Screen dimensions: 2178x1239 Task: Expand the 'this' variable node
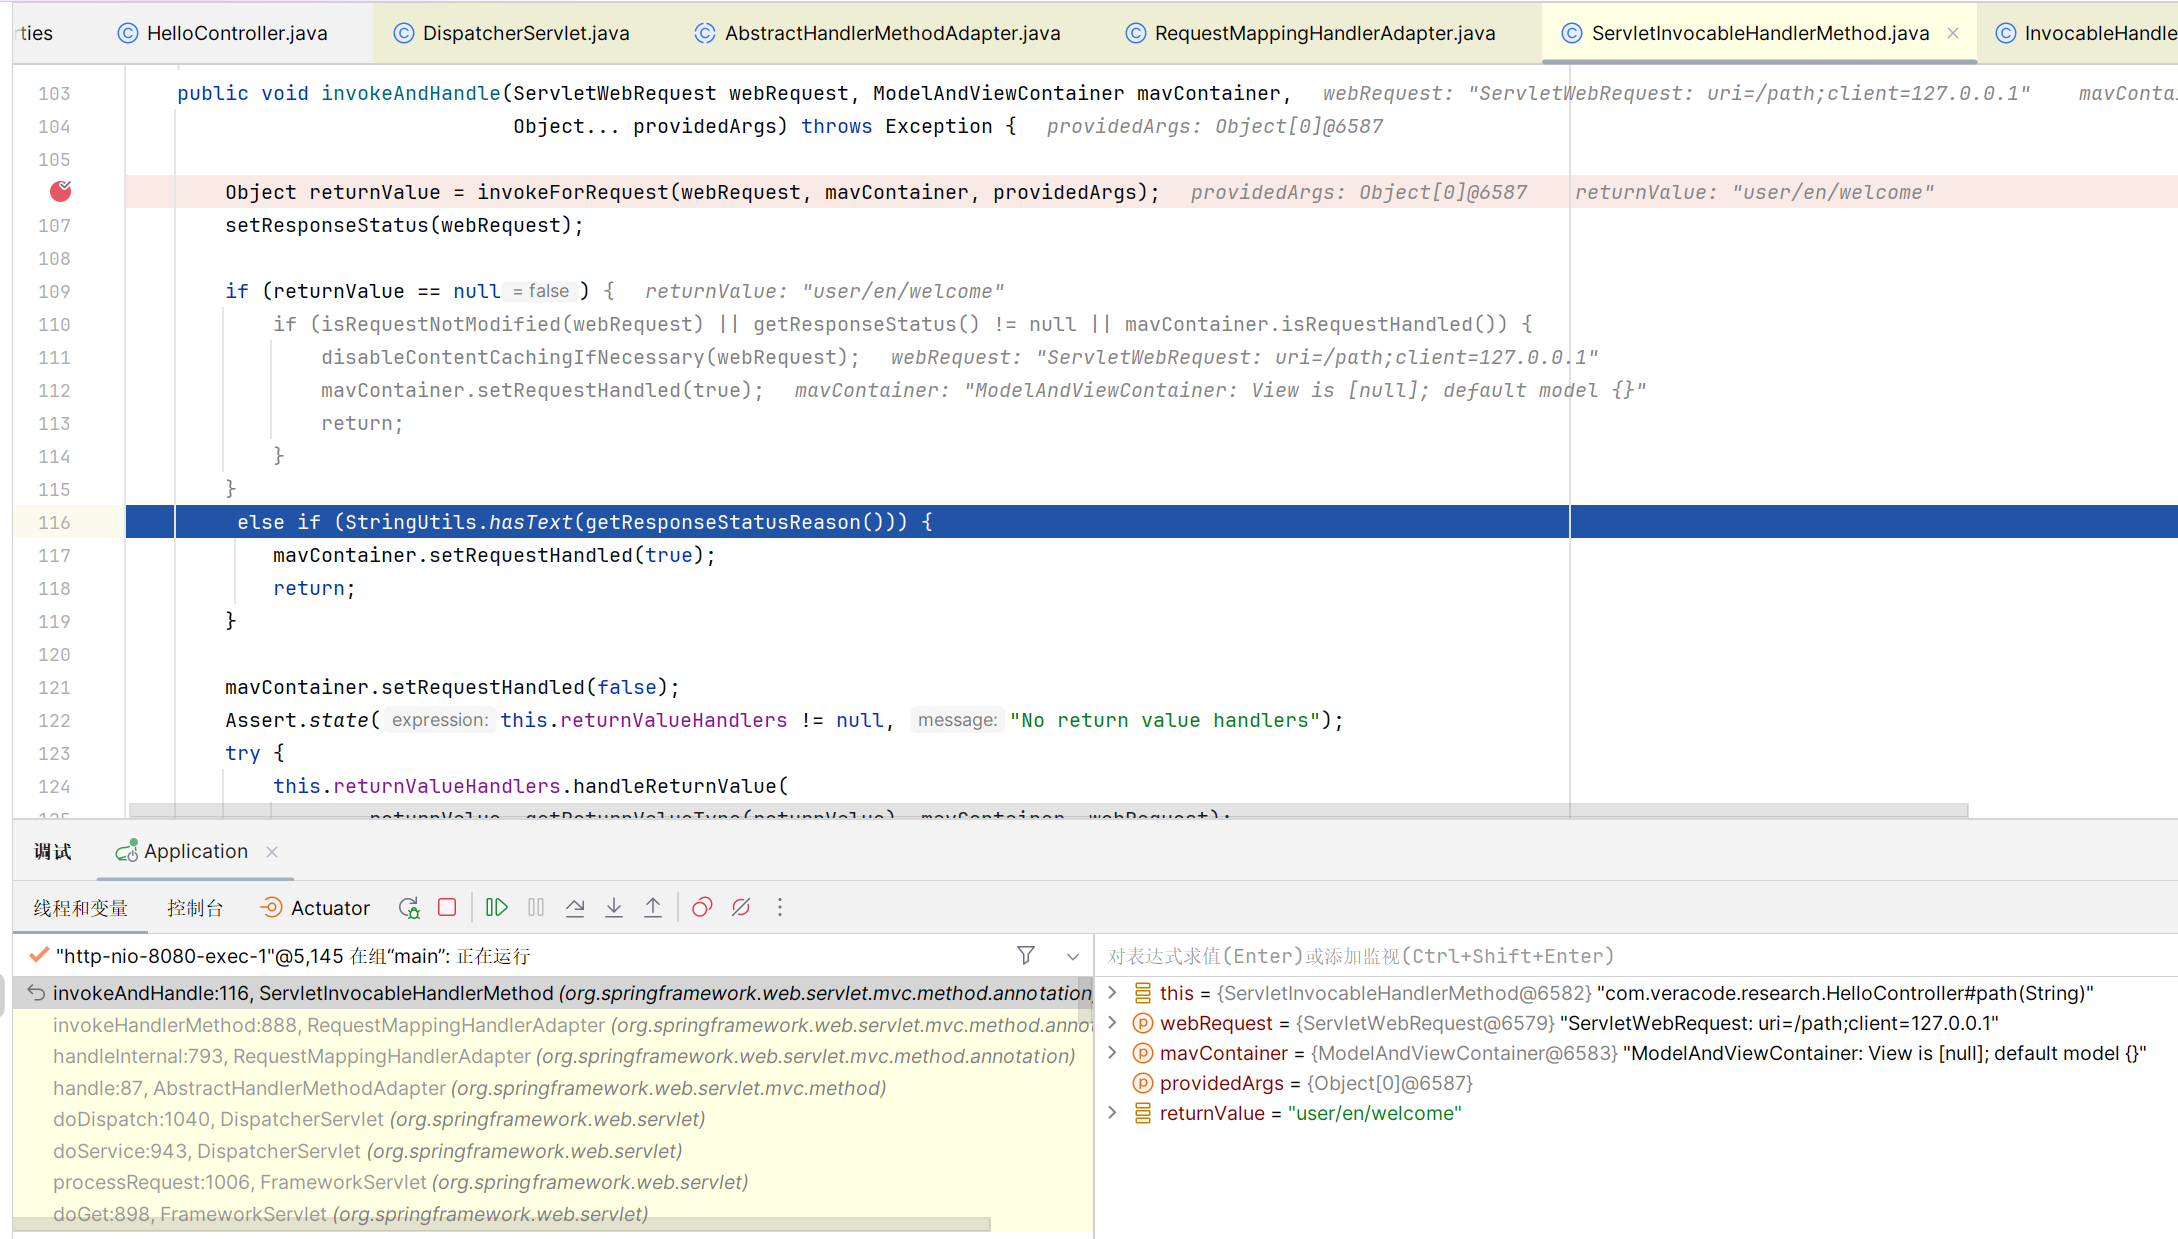[1112, 993]
